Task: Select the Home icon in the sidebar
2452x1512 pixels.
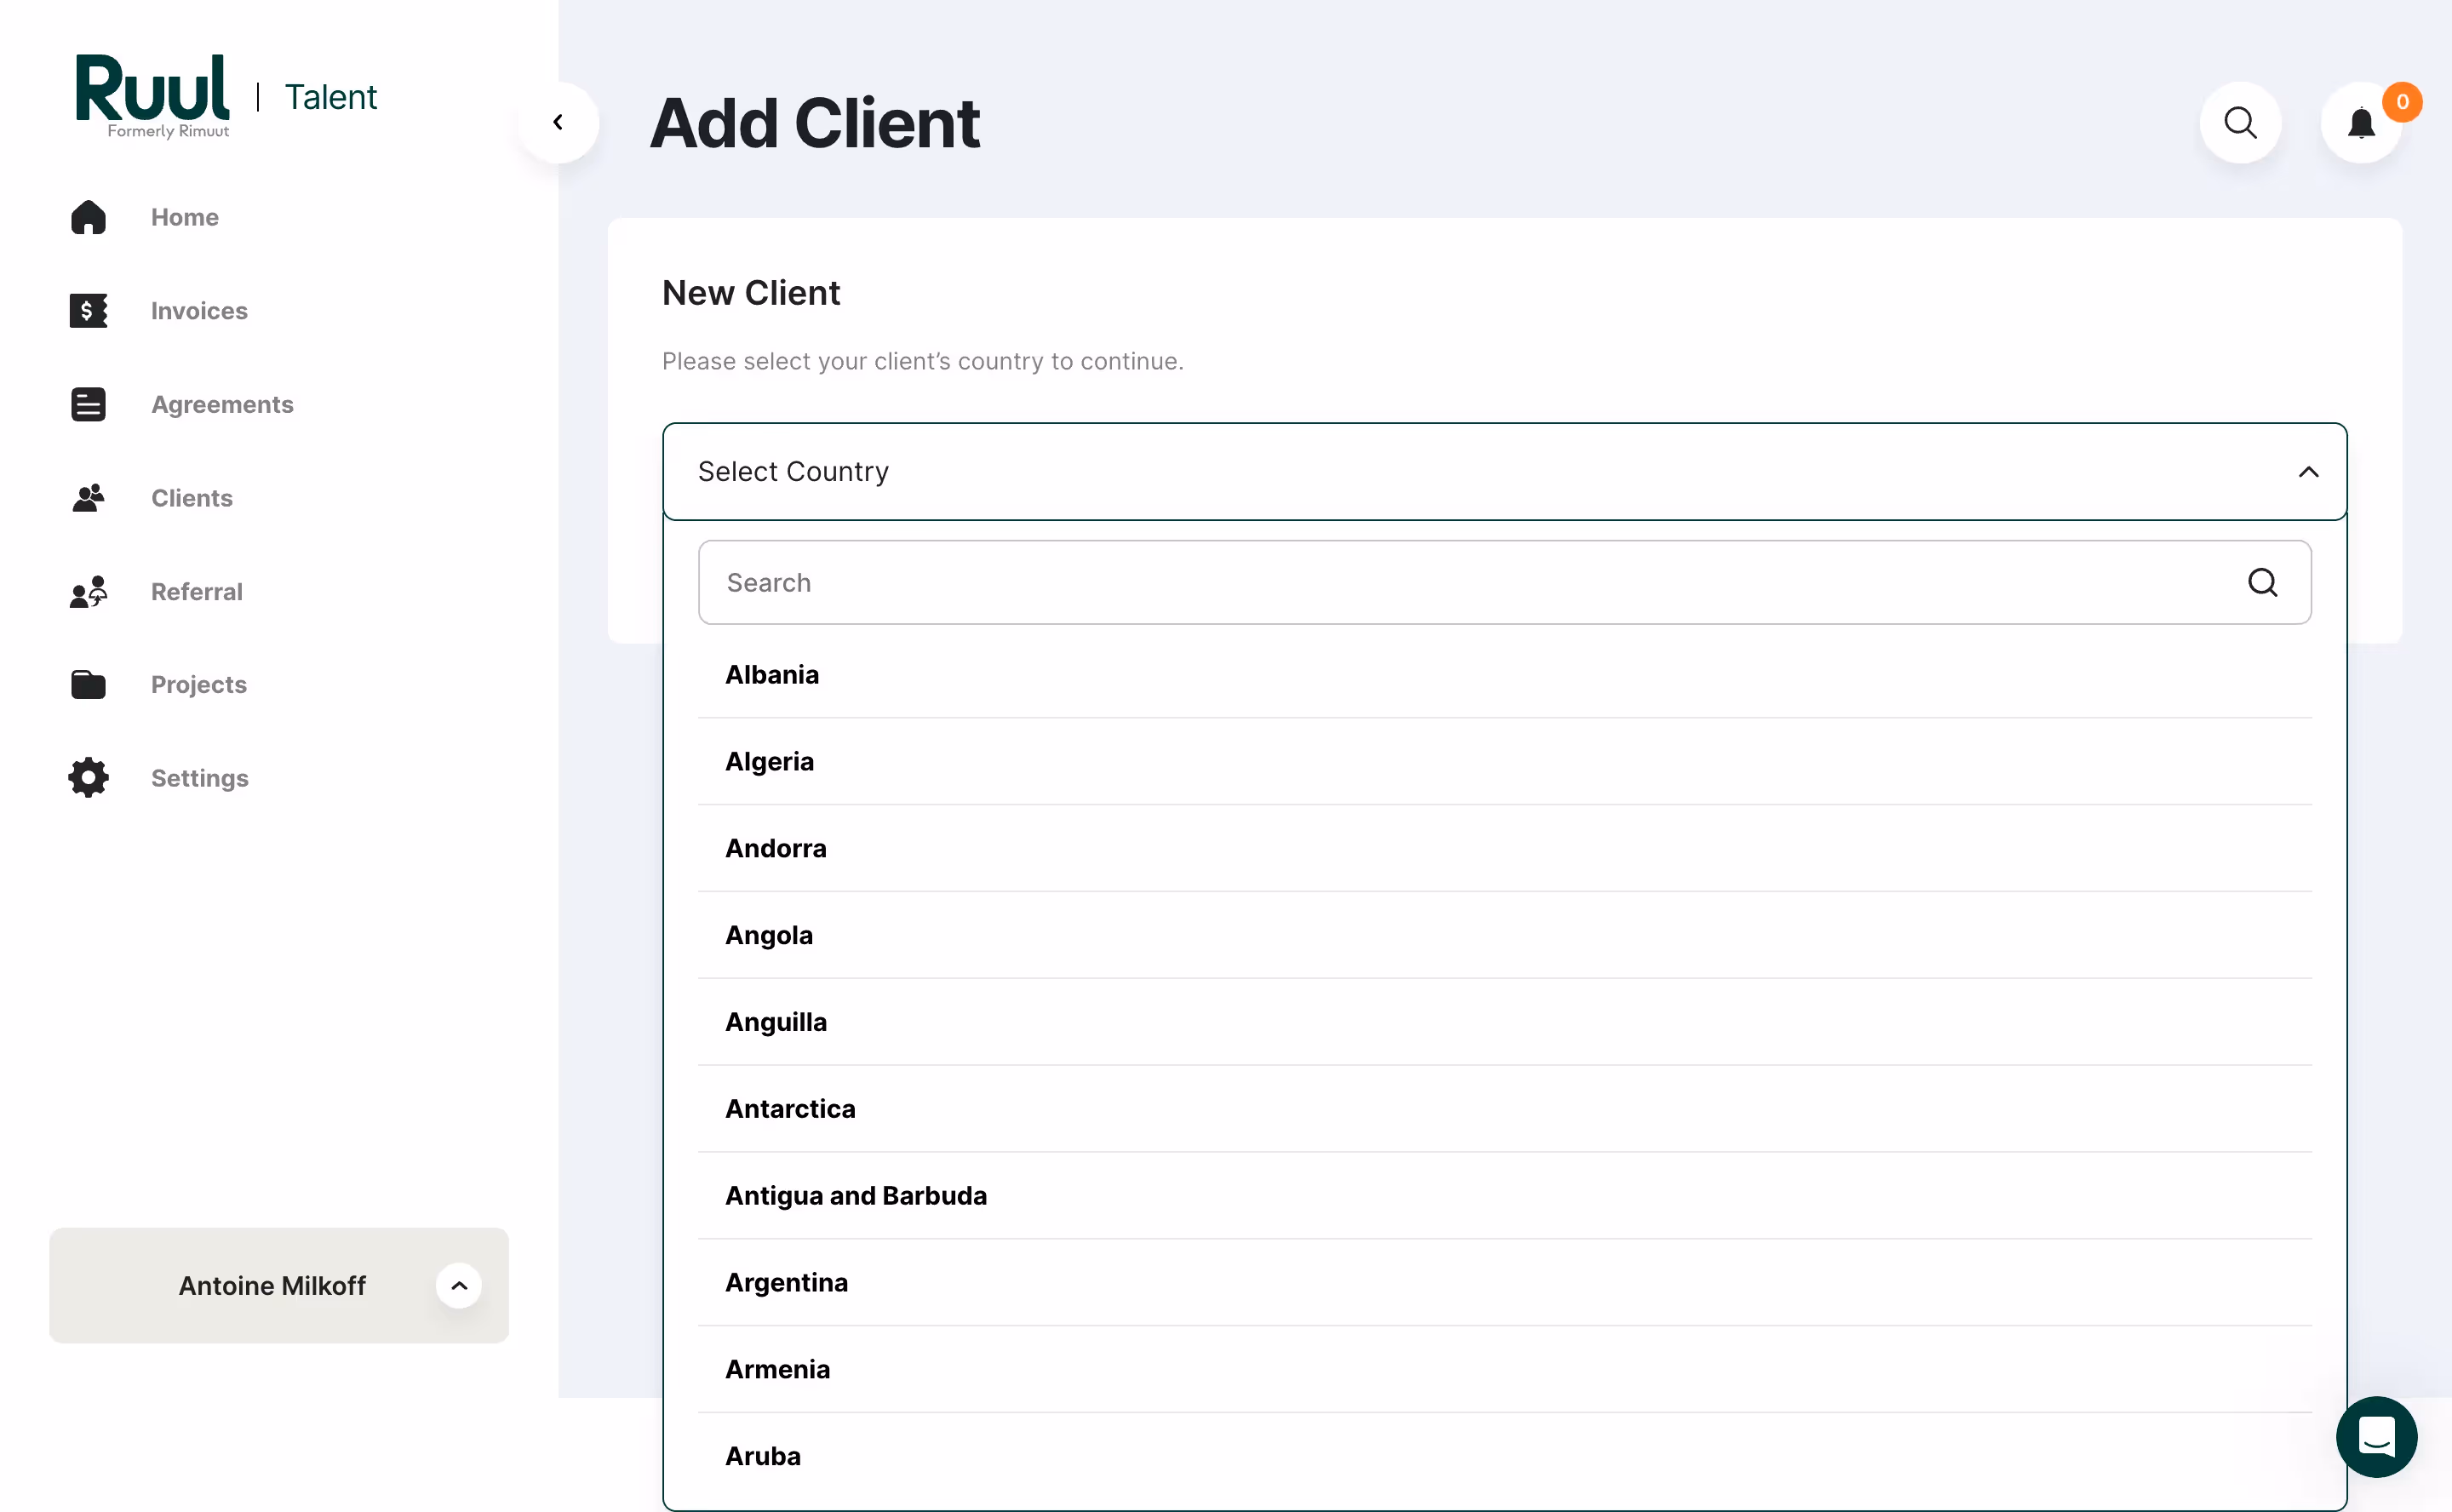Action: pos(88,217)
